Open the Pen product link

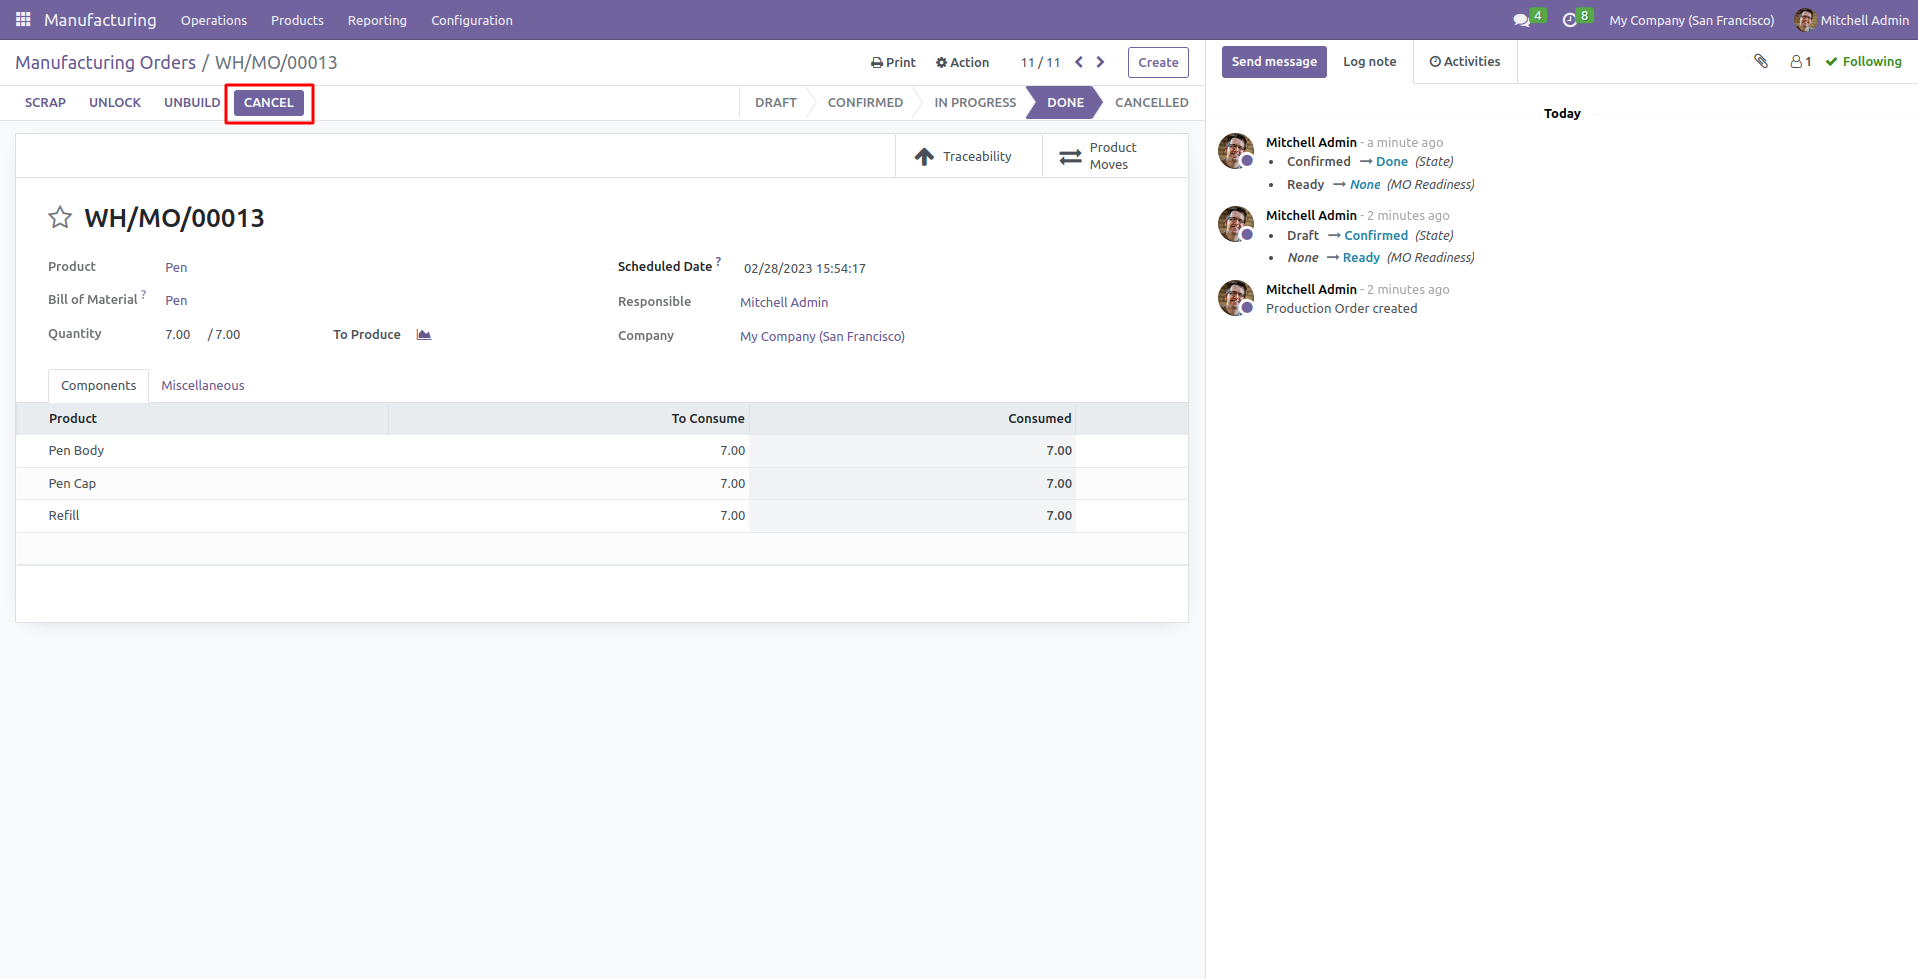tap(176, 268)
